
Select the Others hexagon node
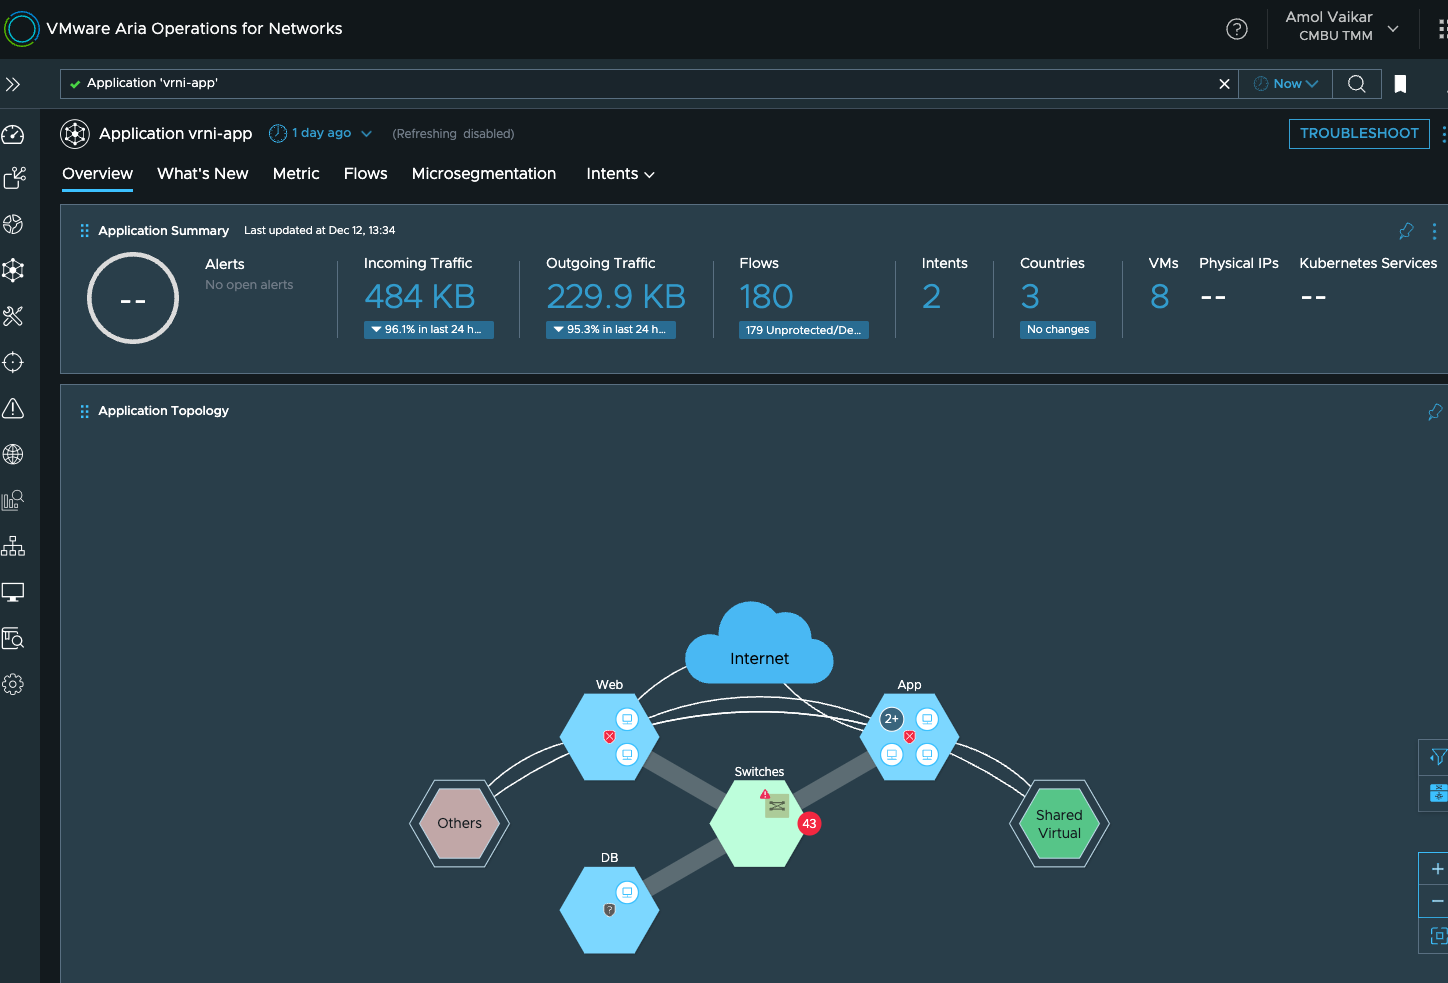459,823
